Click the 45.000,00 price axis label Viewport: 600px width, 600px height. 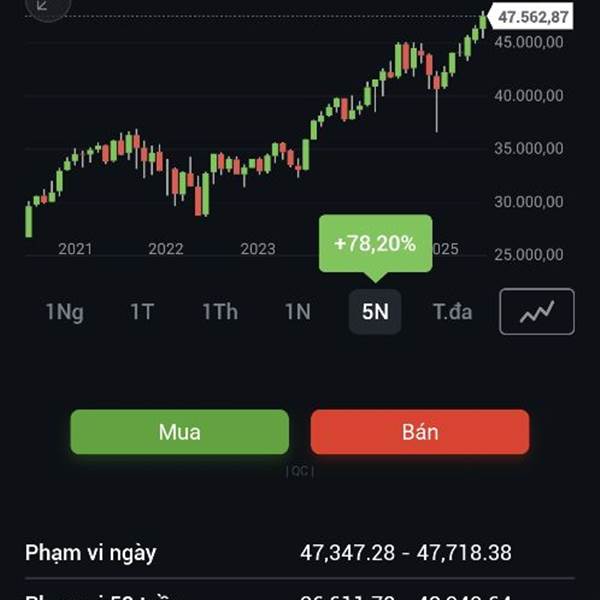[529, 42]
